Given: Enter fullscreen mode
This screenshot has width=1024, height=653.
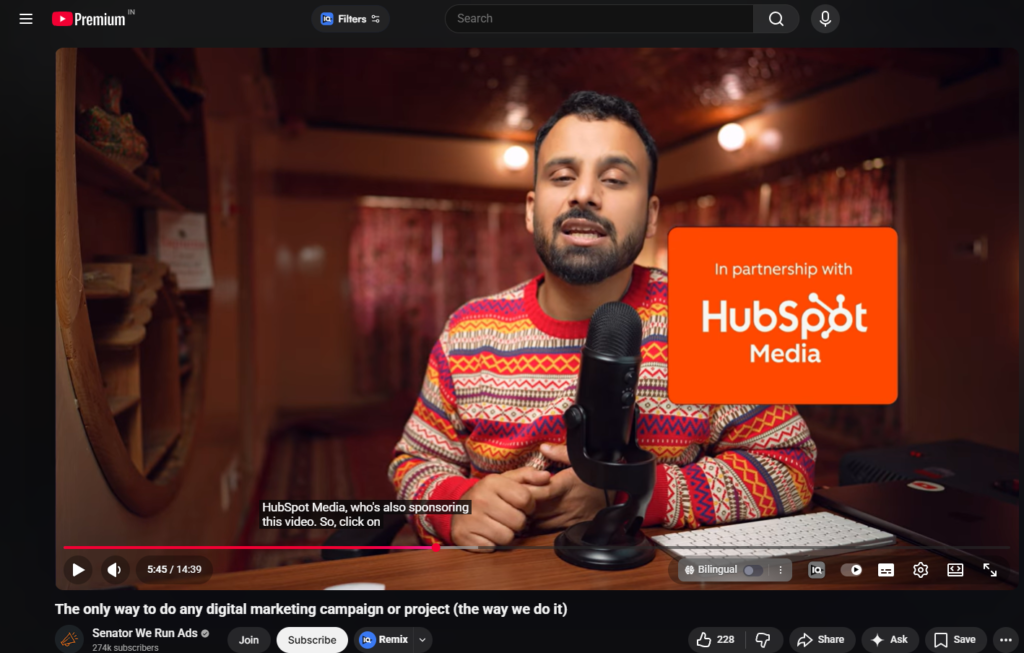Looking at the screenshot, I should tap(989, 570).
